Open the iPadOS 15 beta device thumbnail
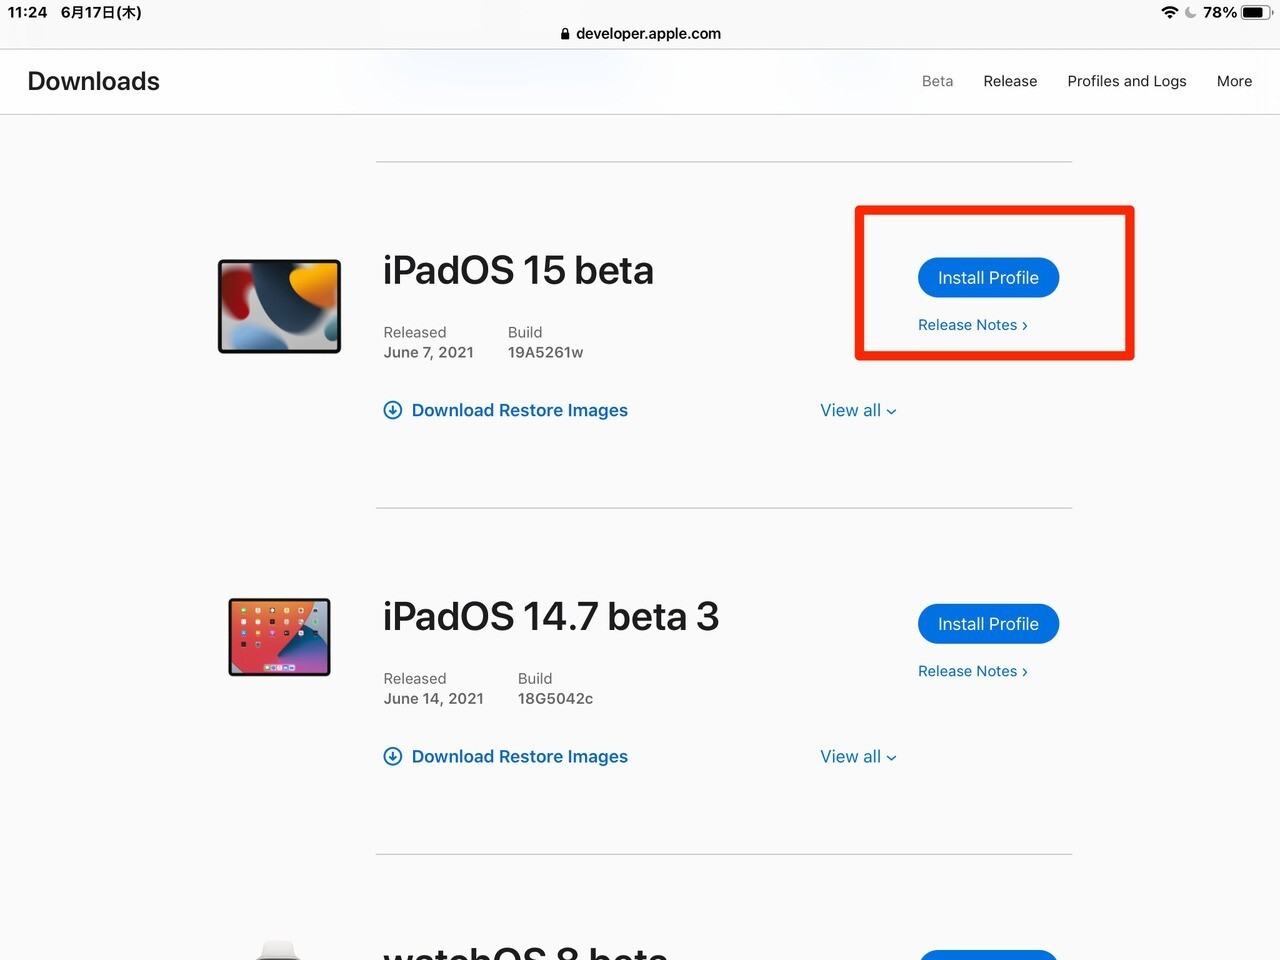 (x=280, y=306)
